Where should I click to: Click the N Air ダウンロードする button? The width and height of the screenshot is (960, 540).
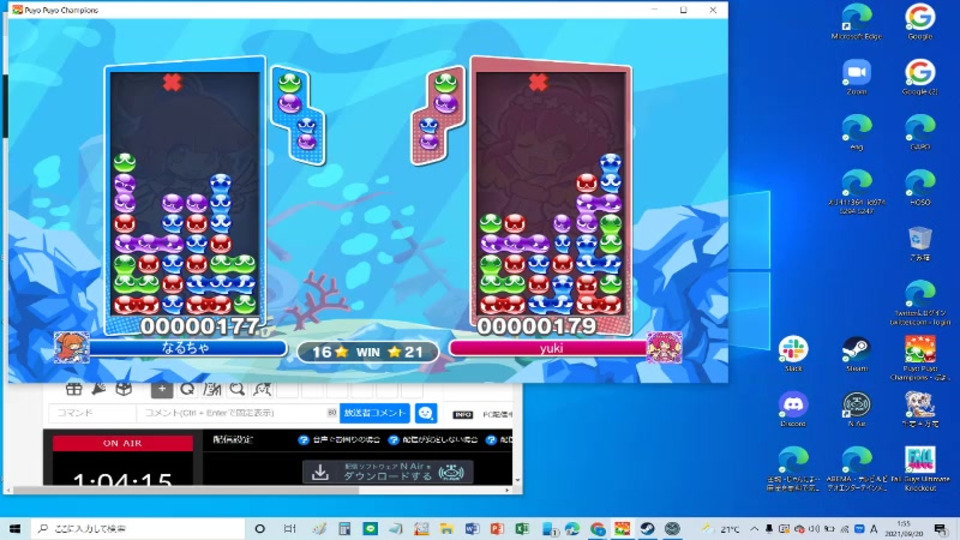388,472
